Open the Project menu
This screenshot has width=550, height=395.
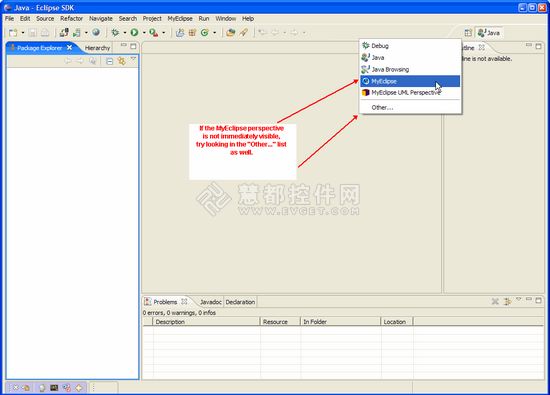tap(152, 19)
